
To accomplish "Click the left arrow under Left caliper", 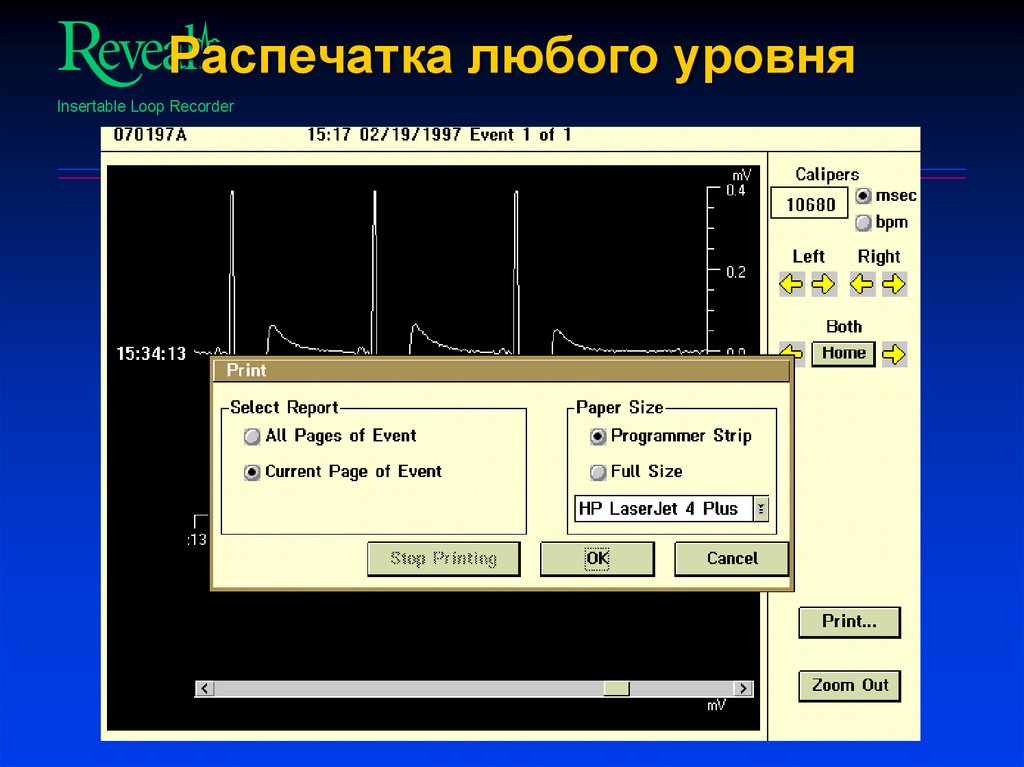I will 791,284.
